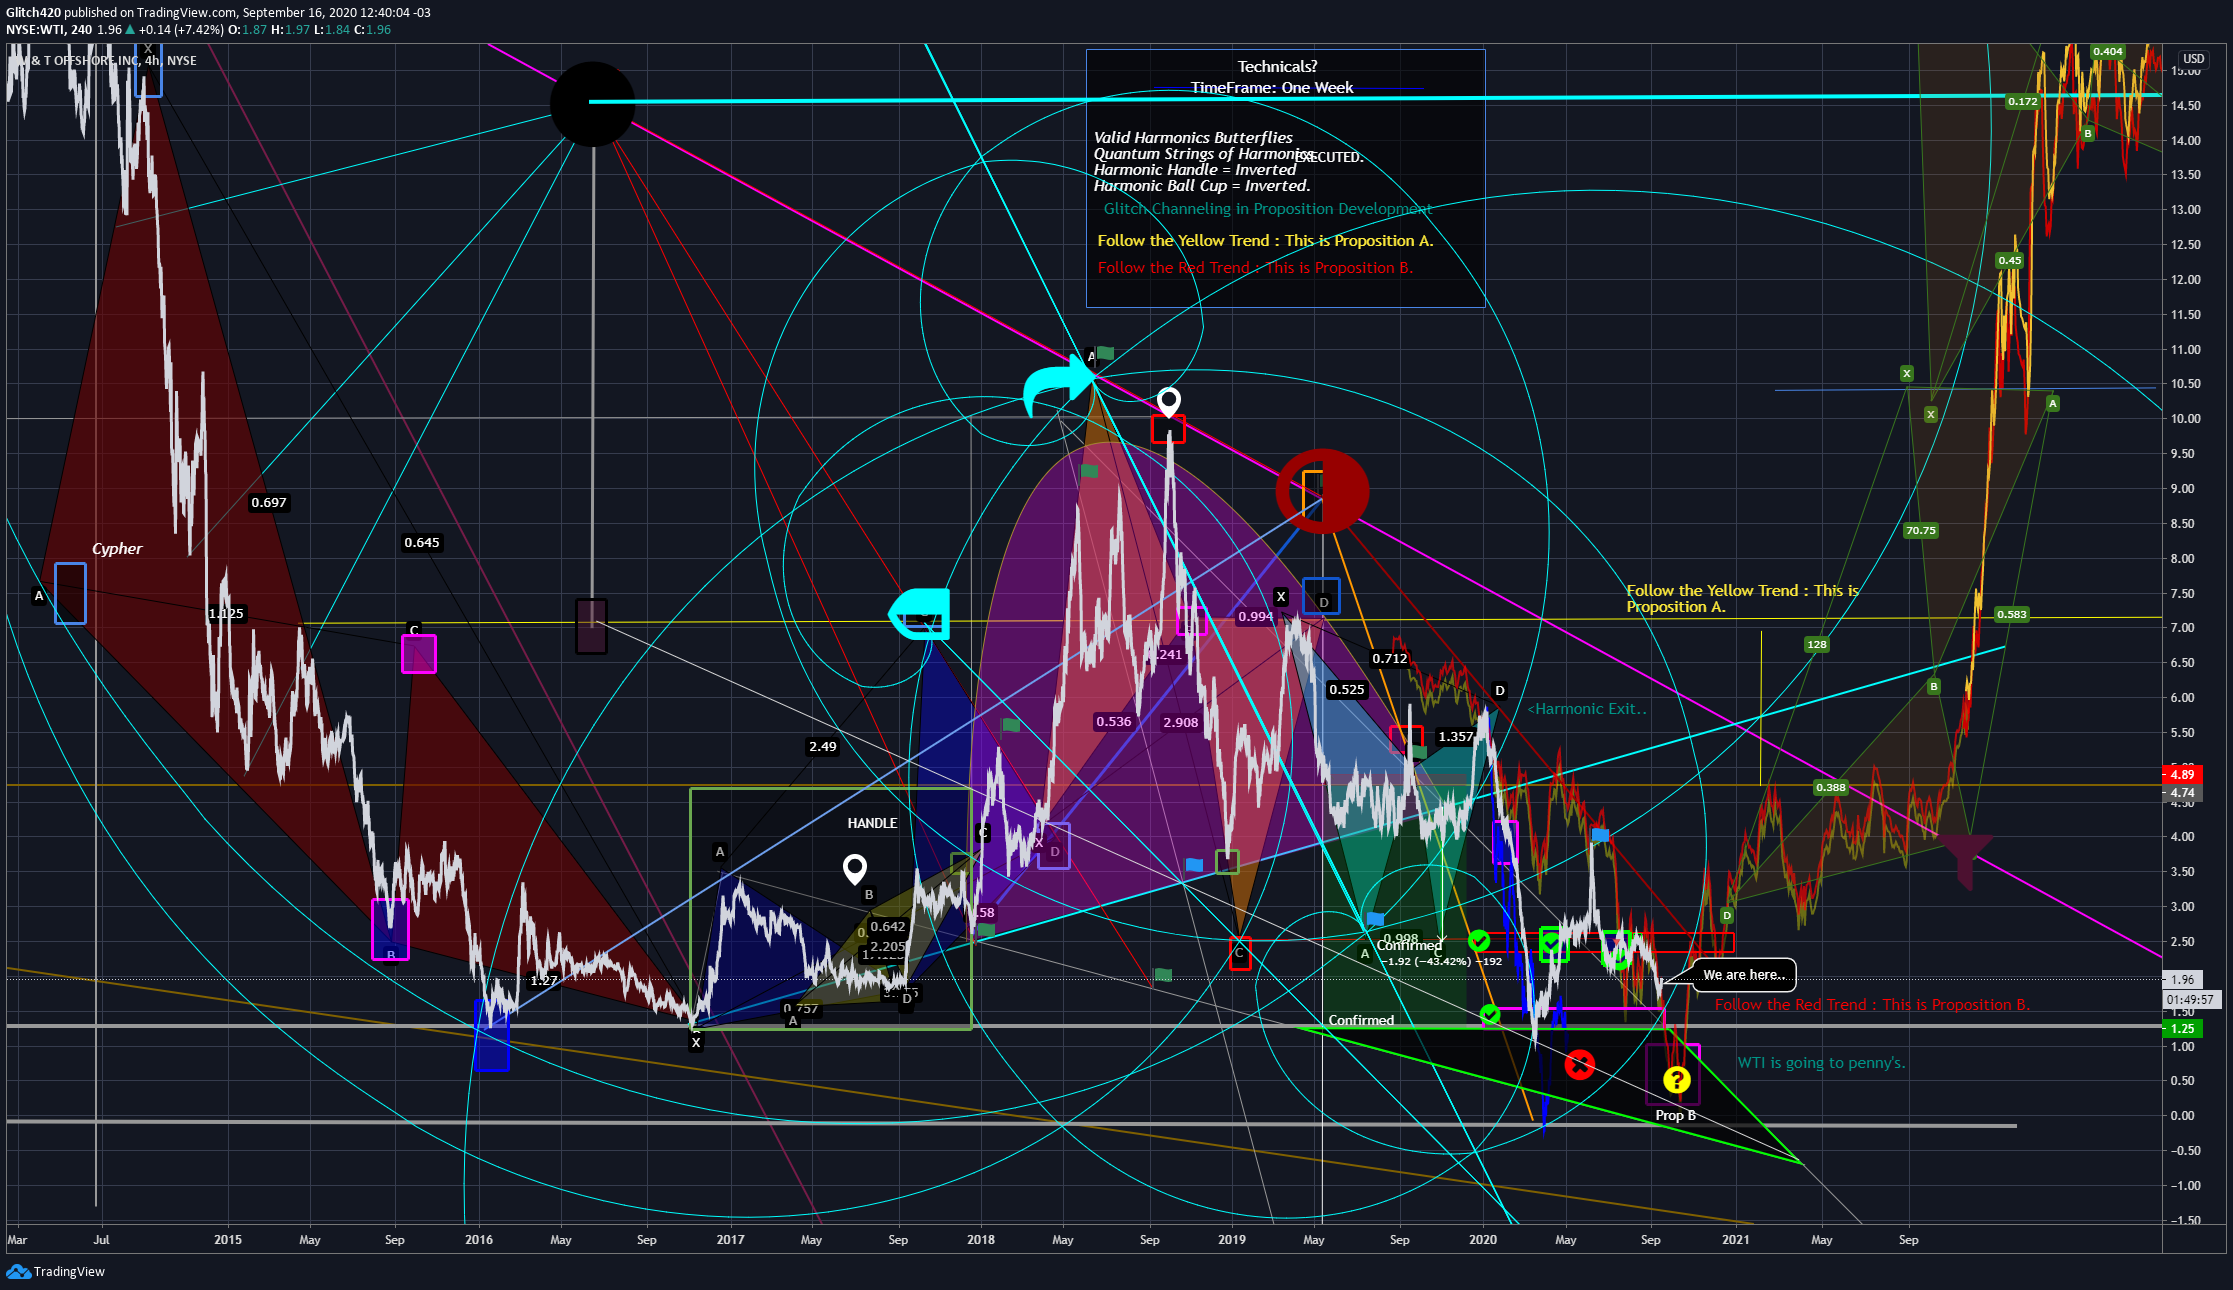
Task: Click the 2016 label on time axis
Action: click(479, 1240)
